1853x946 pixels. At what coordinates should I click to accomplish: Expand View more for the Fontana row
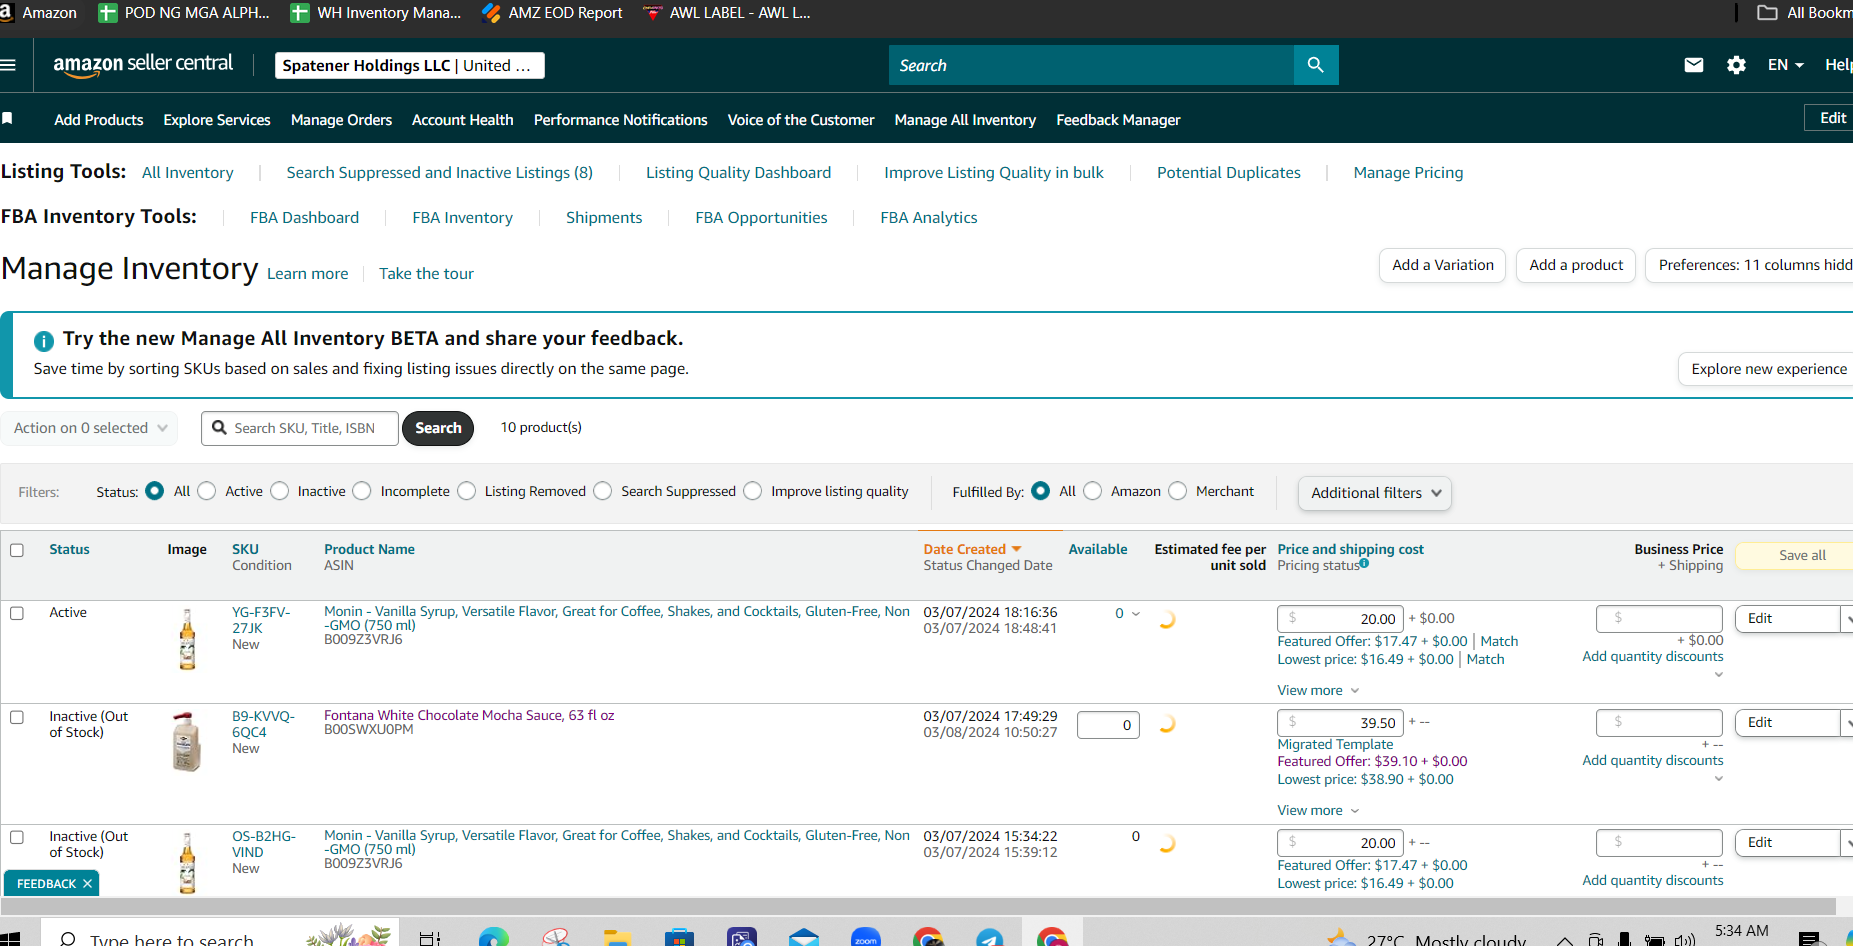tap(1318, 811)
